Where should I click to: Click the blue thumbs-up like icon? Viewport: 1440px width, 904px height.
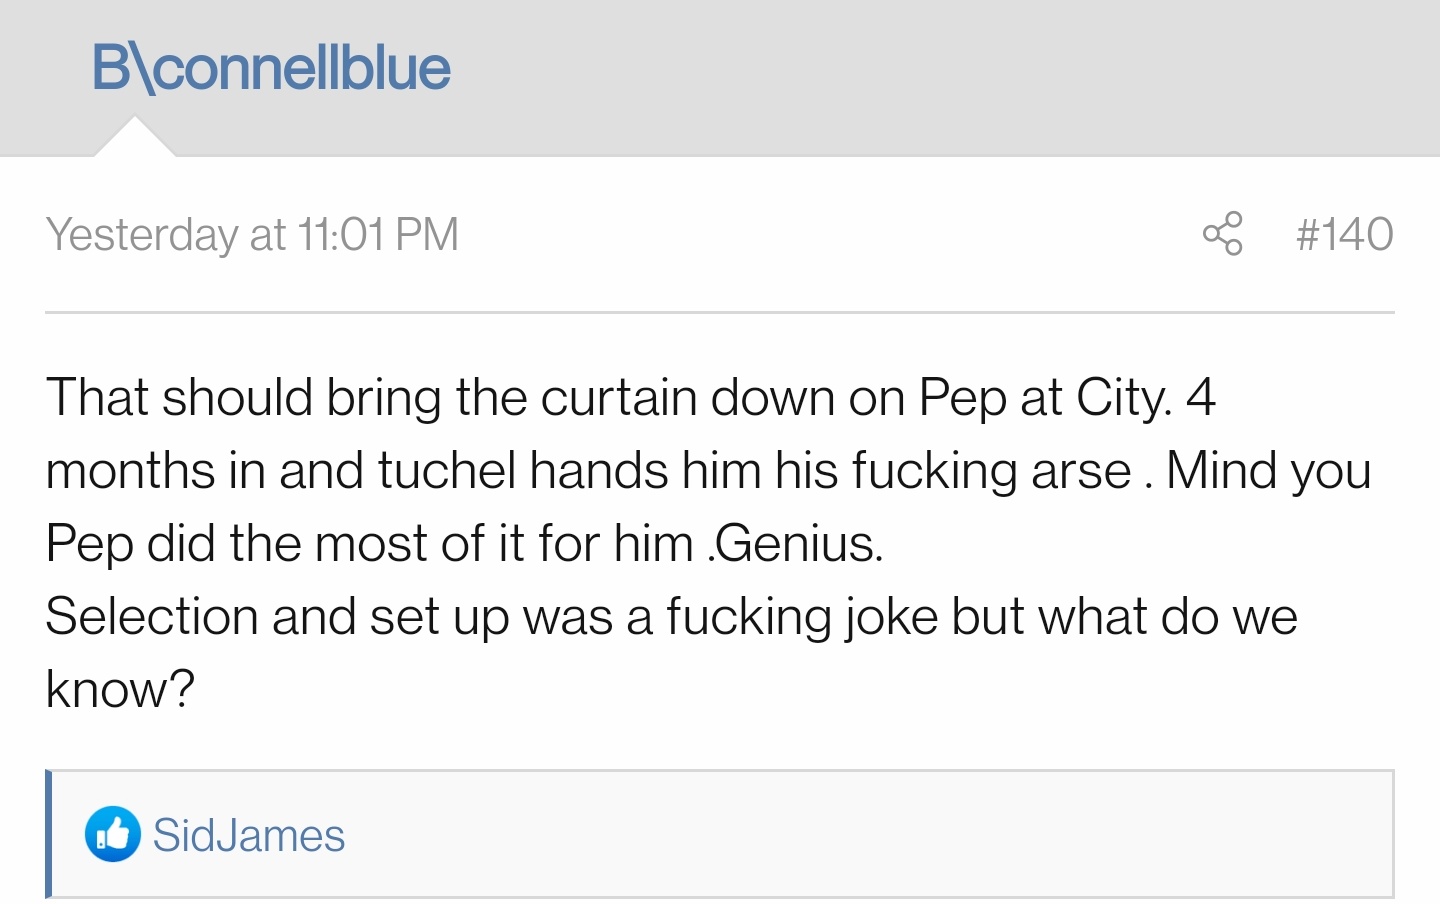113,834
